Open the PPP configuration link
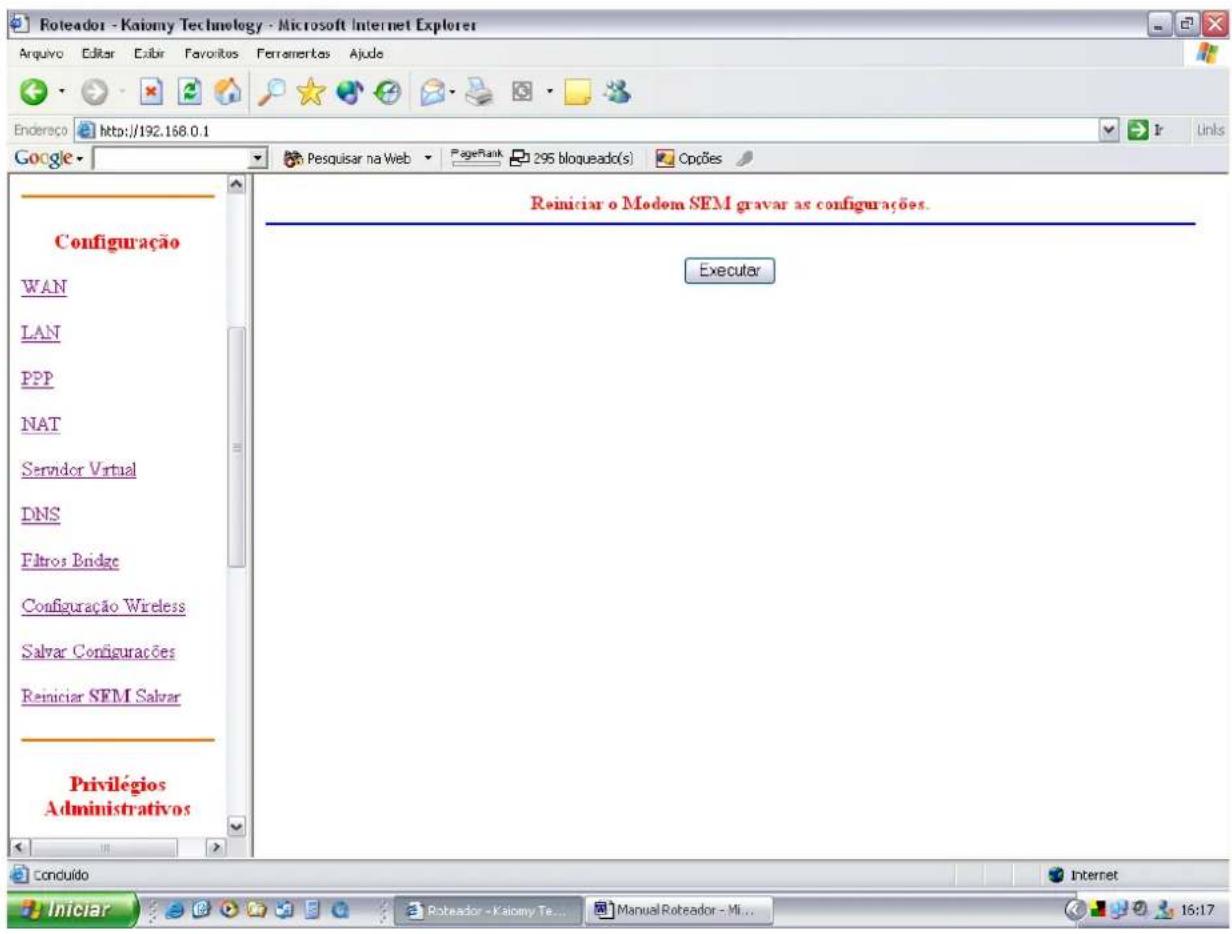 pyautogui.click(x=36, y=380)
